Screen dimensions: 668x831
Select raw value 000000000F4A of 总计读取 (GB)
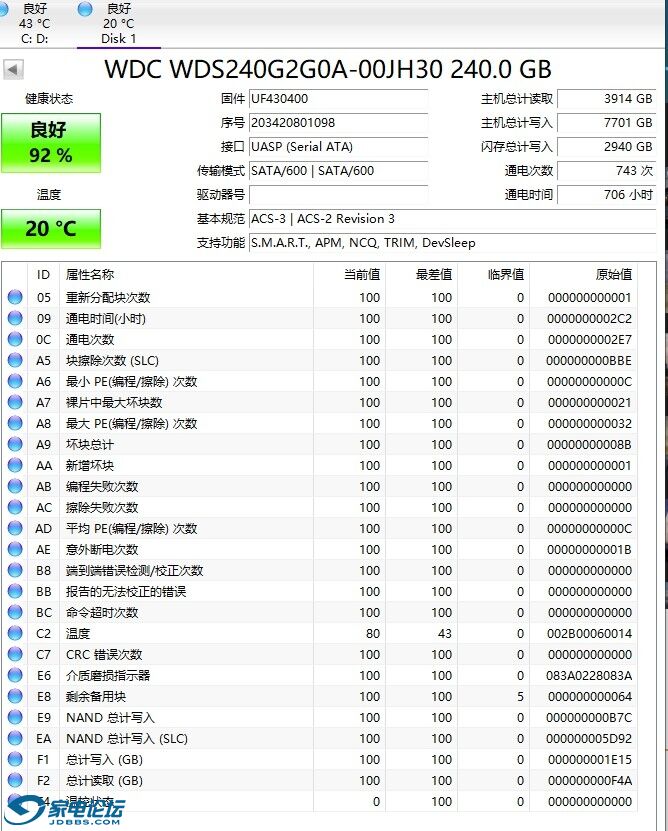pos(590,781)
